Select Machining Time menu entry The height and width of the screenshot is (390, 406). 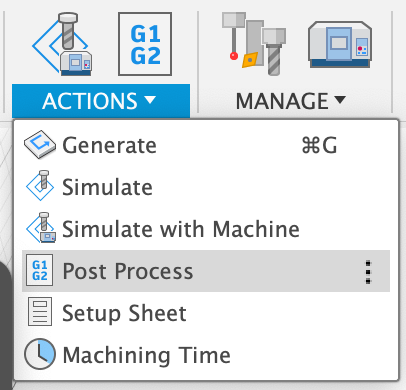[x=206, y=355]
